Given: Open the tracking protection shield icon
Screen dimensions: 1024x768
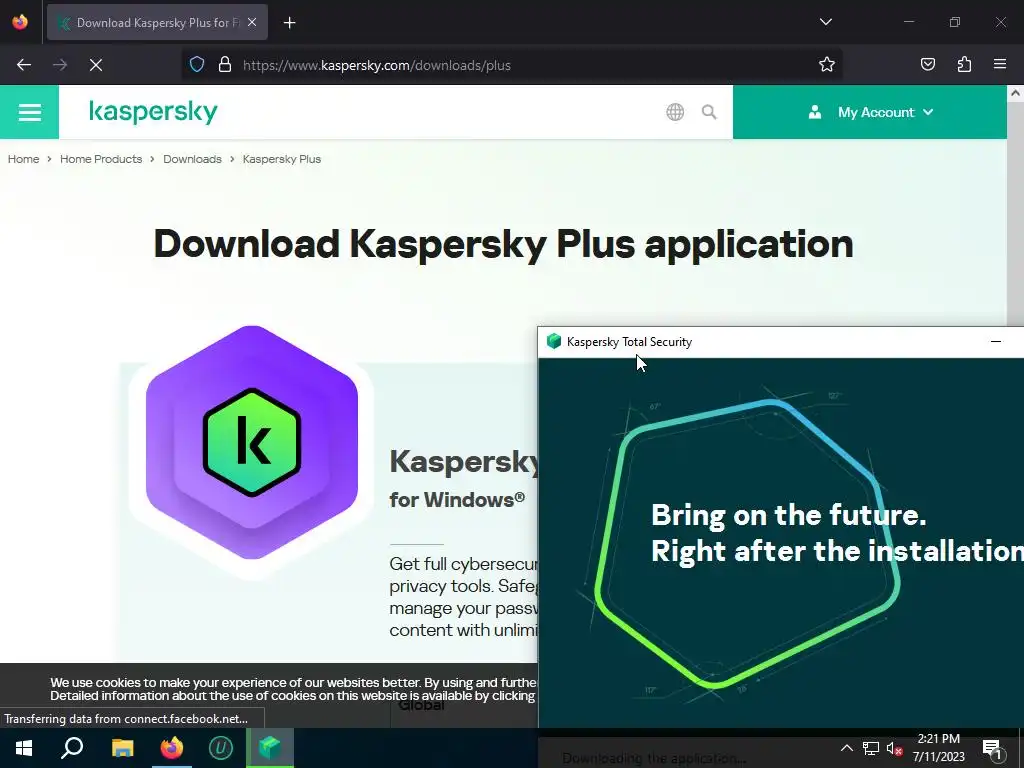Looking at the screenshot, I should point(197,65).
